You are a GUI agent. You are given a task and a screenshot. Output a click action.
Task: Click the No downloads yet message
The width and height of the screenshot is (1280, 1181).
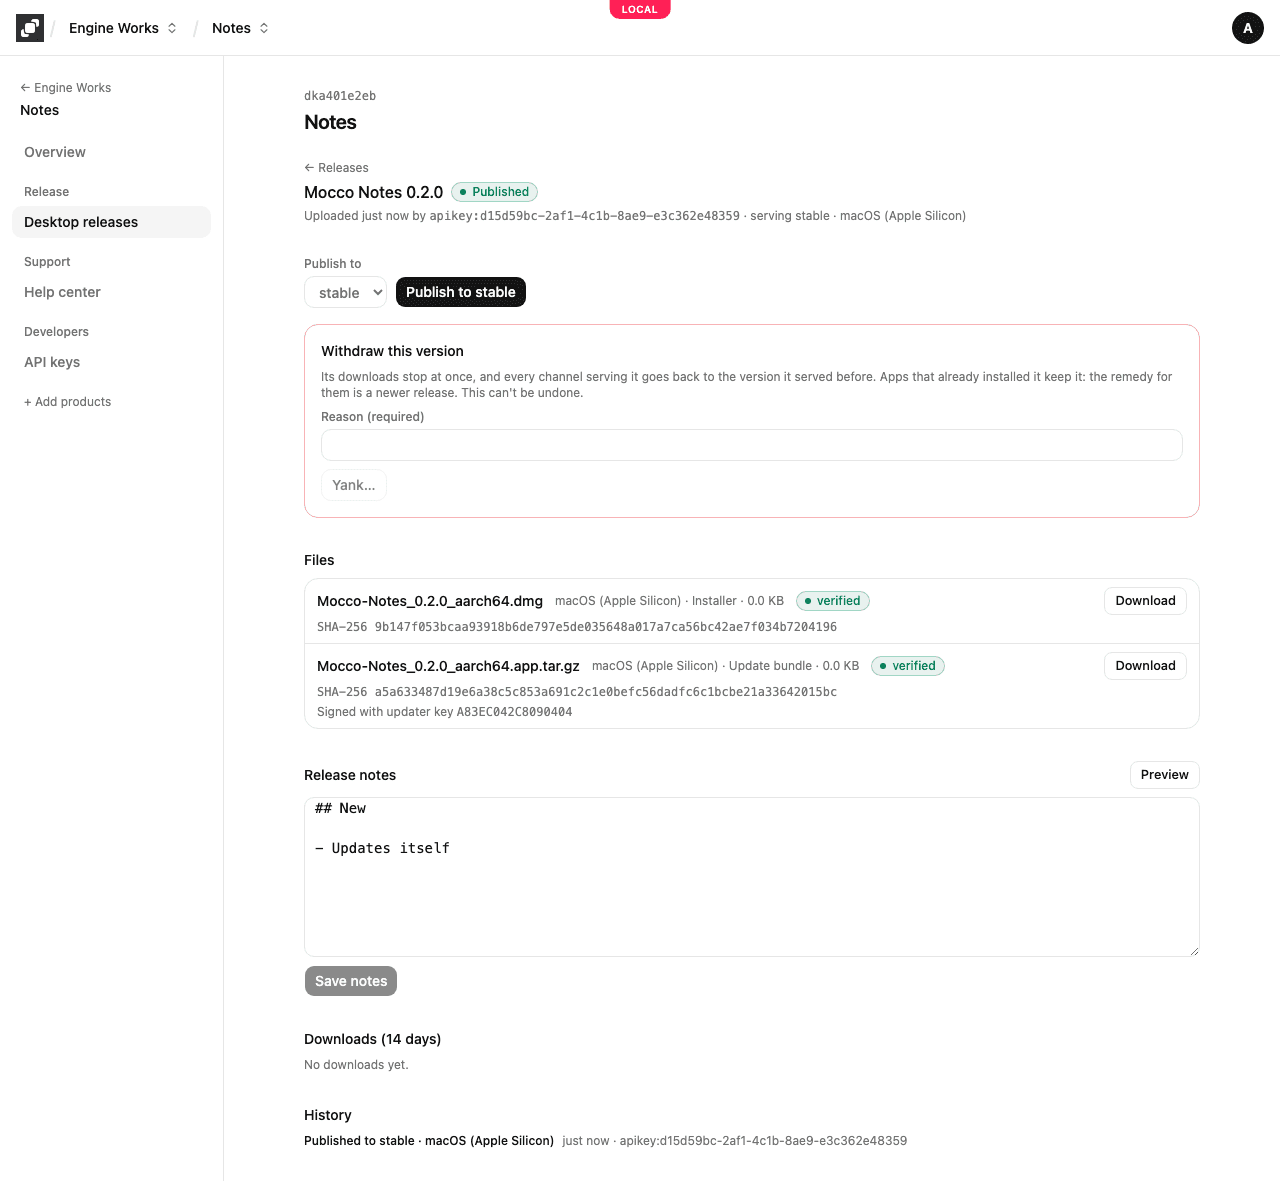[356, 1065]
